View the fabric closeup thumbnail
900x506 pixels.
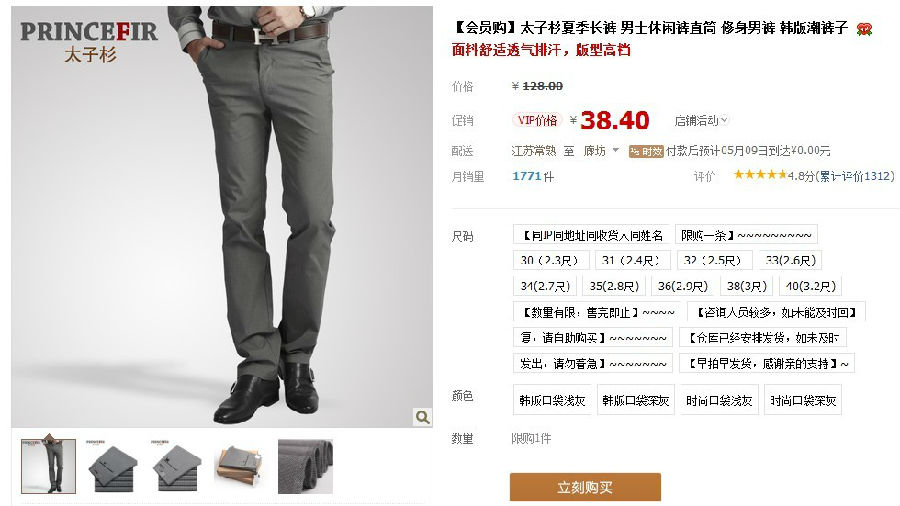(305, 466)
